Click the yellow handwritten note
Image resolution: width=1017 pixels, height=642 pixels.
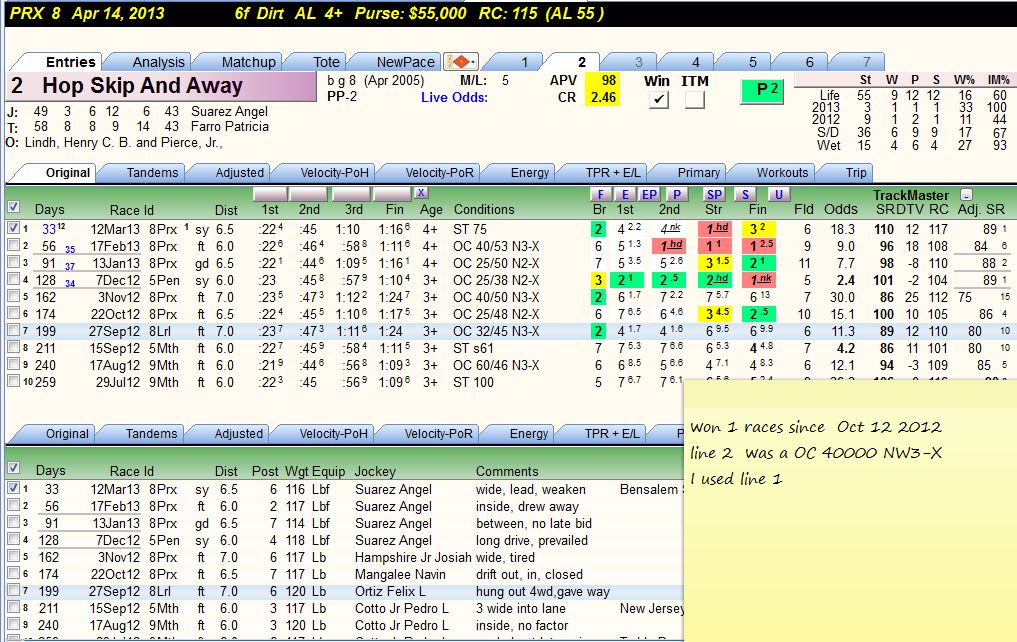[x=850, y=511]
